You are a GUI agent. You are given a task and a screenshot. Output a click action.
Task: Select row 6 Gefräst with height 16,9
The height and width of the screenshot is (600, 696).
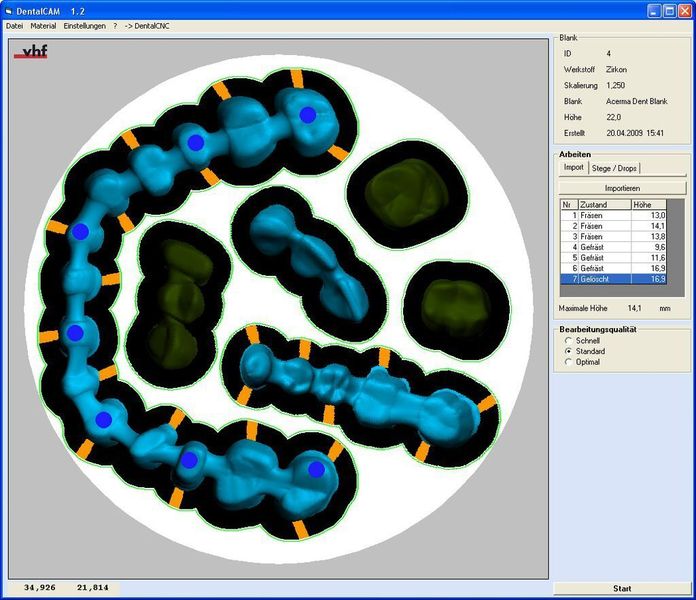(613, 268)
